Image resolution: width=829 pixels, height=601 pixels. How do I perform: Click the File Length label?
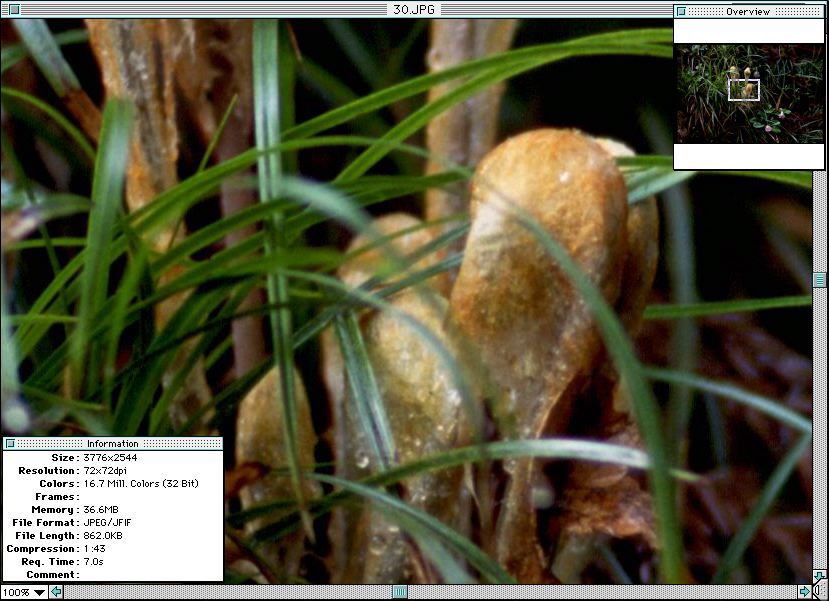tap(47, 535)
